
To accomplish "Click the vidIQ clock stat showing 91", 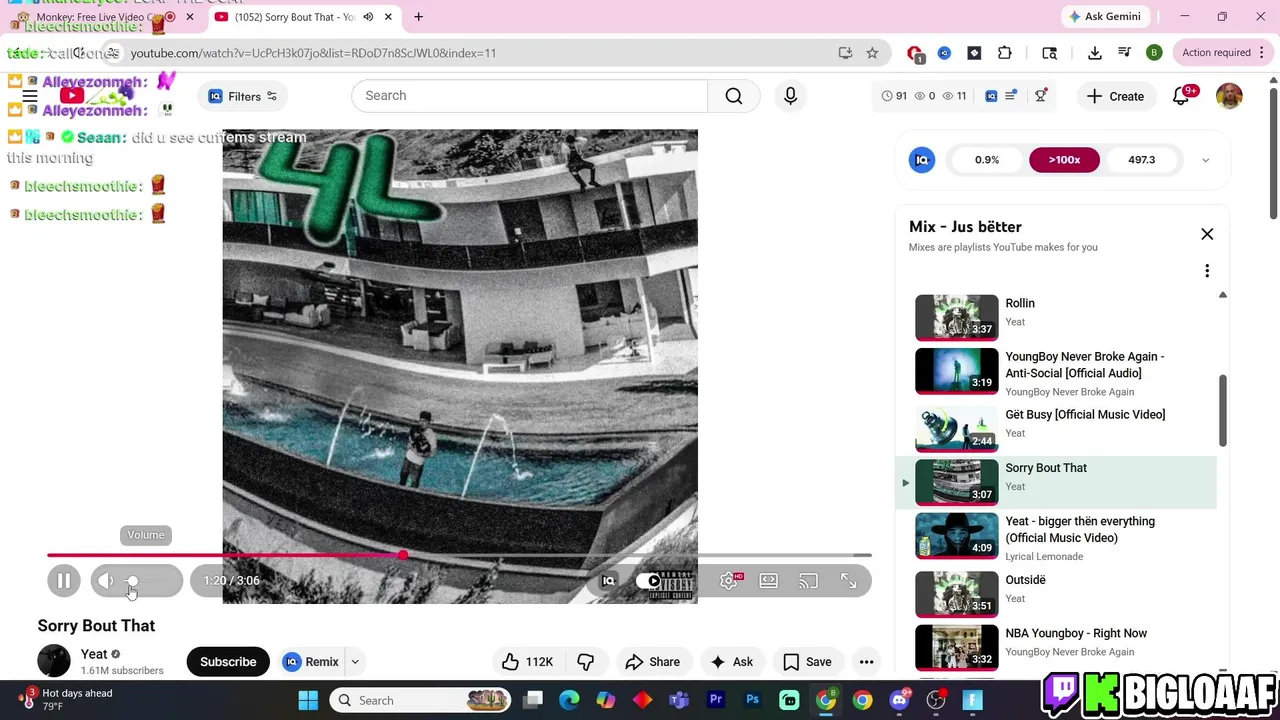I will coord(894,96).
